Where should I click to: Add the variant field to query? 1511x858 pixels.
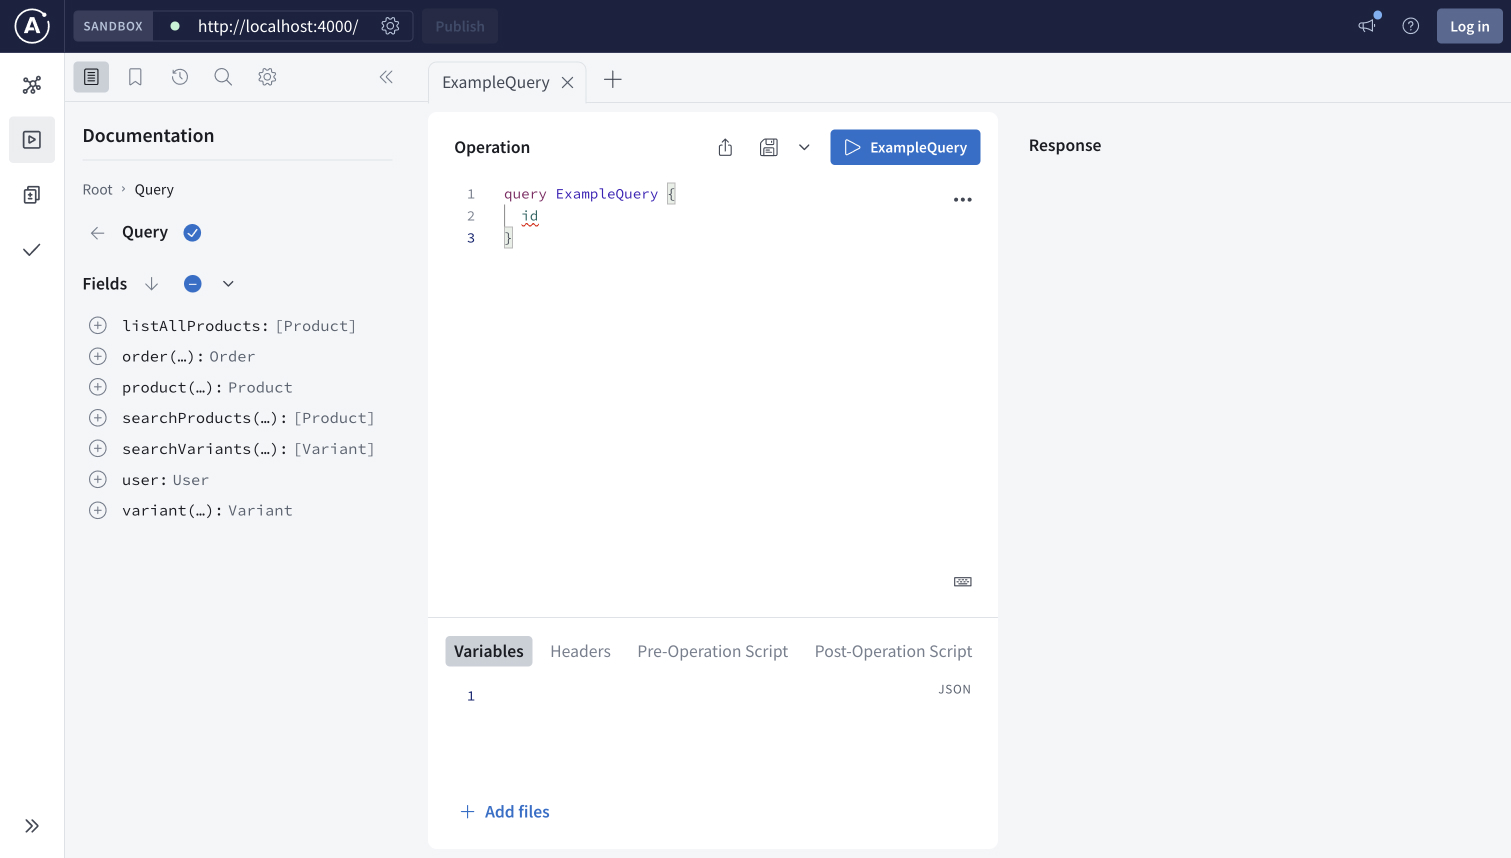tap(98, 510)
